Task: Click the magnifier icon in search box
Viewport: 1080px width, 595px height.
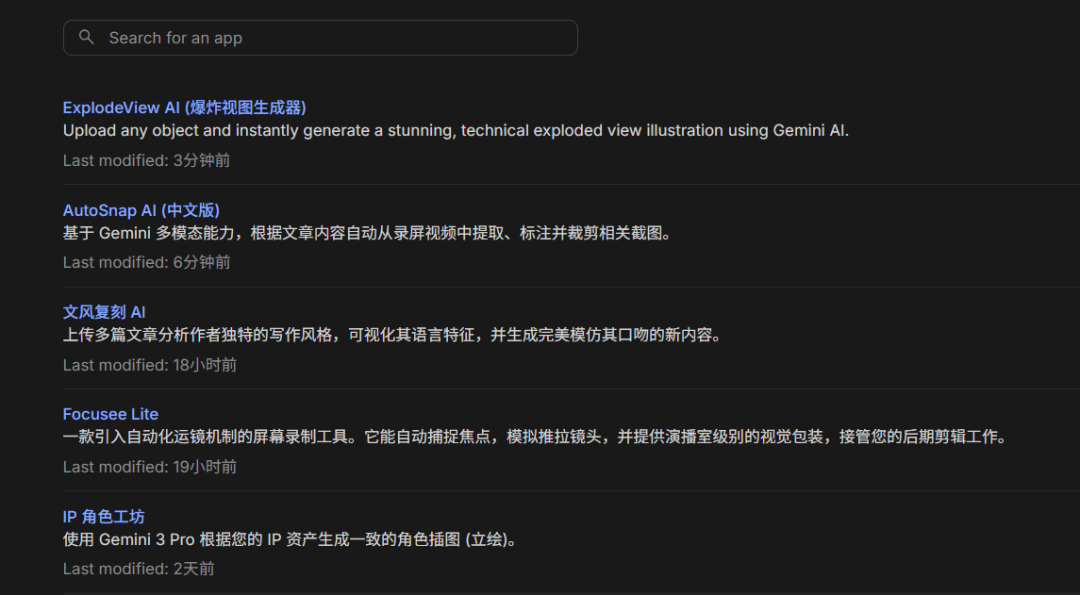Action: (86, 37)
